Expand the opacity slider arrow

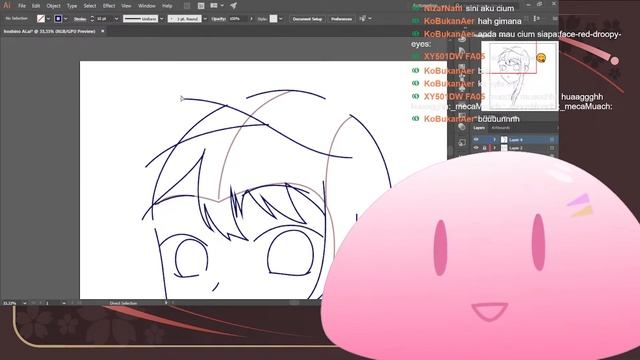tap(251, 19)
